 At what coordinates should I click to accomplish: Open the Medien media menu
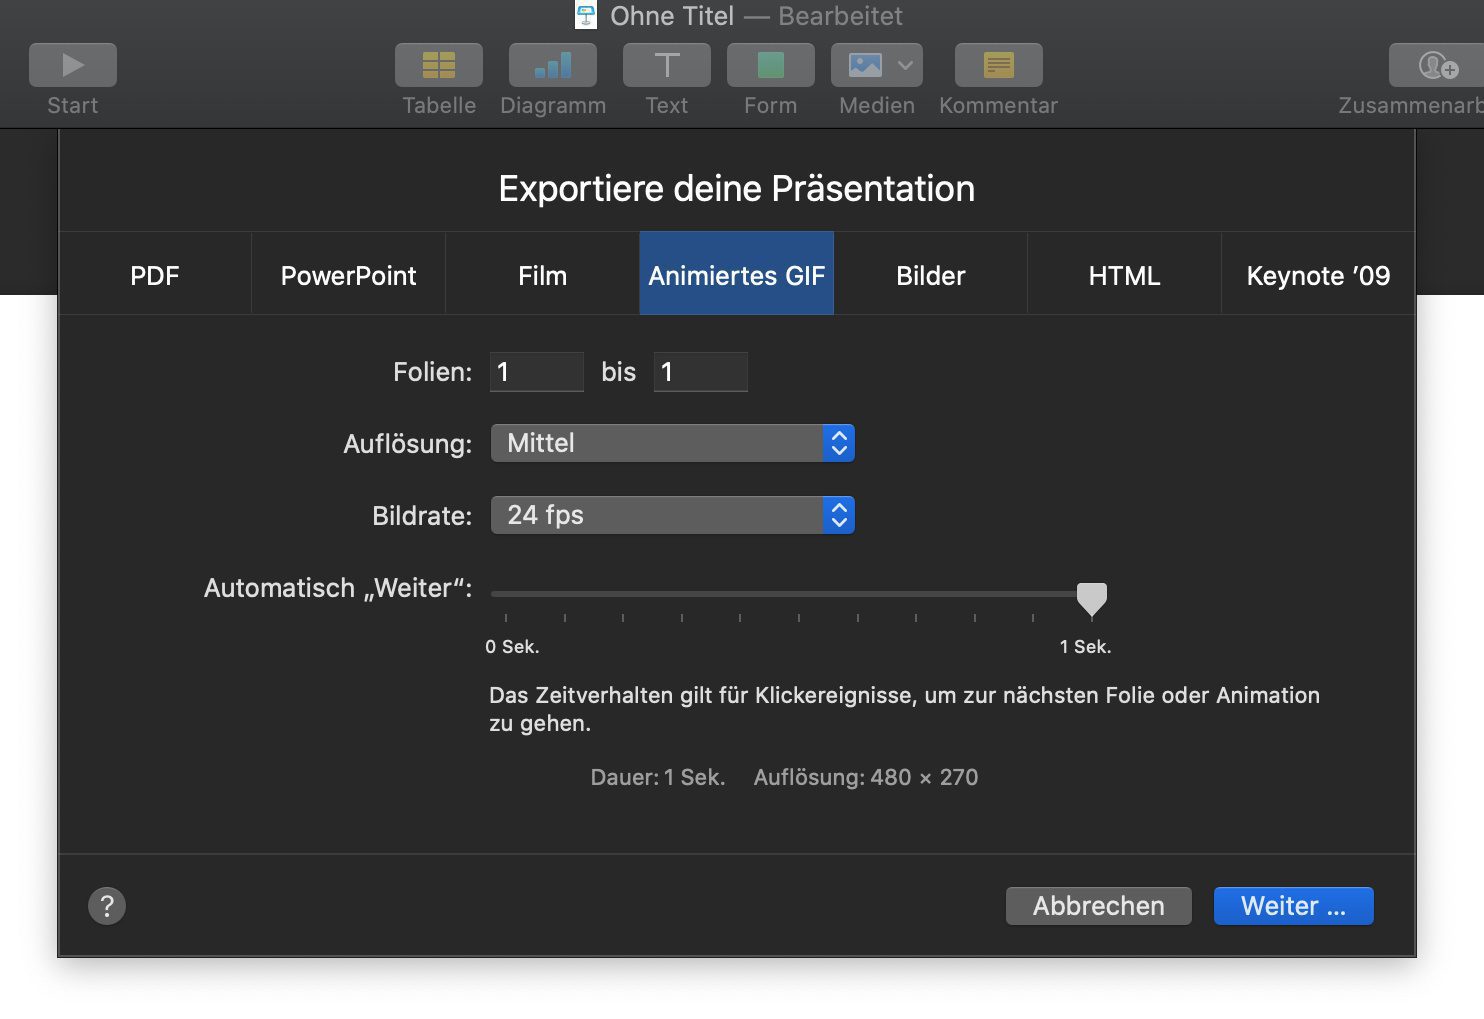(x=877, y=65)
